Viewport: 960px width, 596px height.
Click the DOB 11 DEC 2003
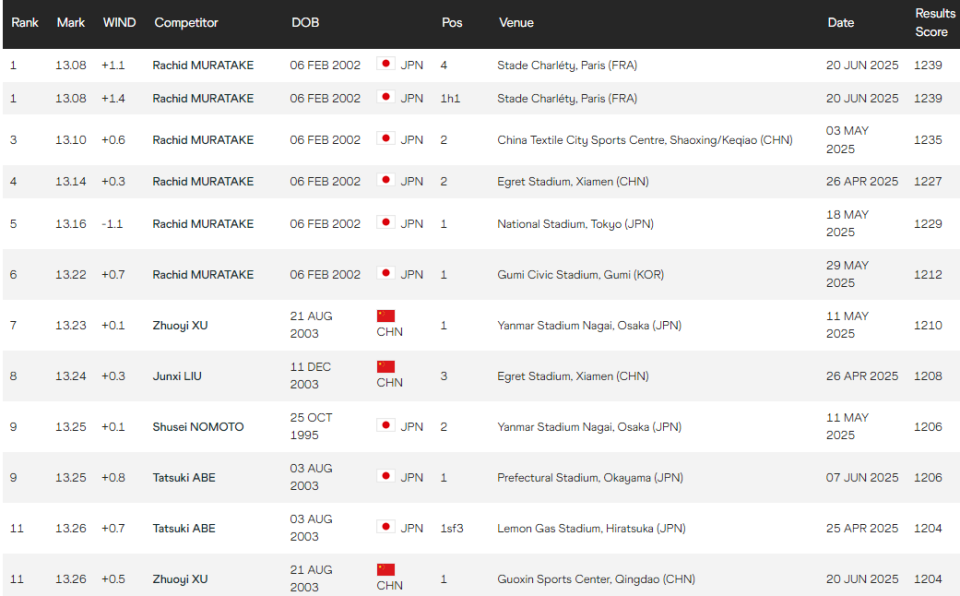tap(310, 375)
